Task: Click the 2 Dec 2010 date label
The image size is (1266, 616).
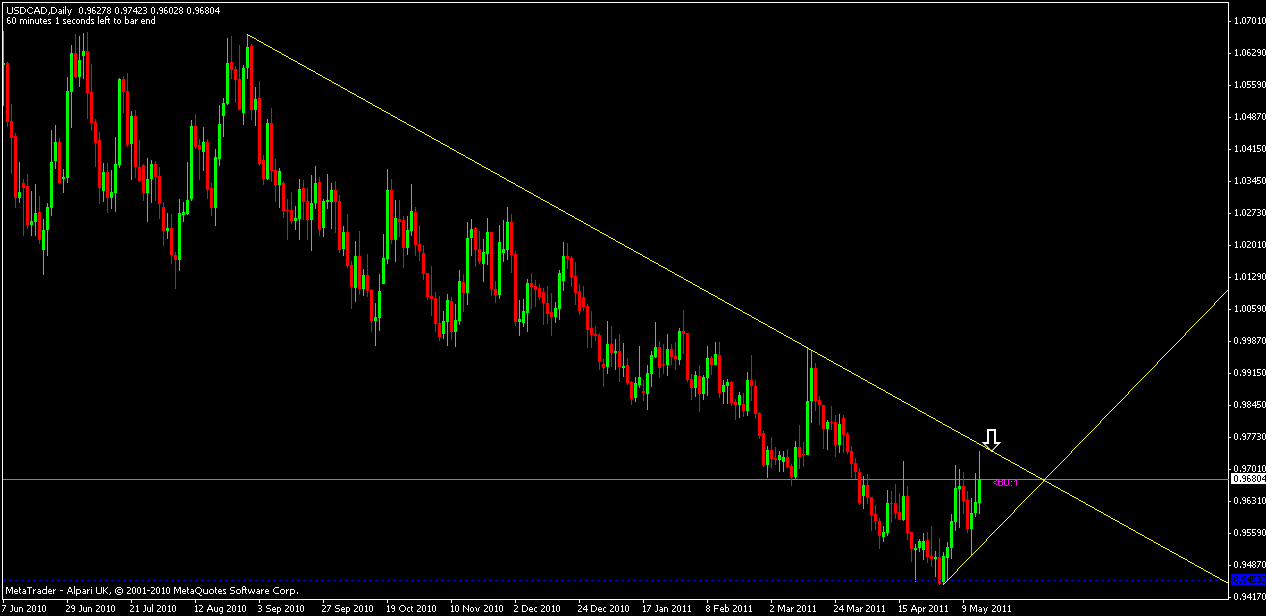Action: 536,608
